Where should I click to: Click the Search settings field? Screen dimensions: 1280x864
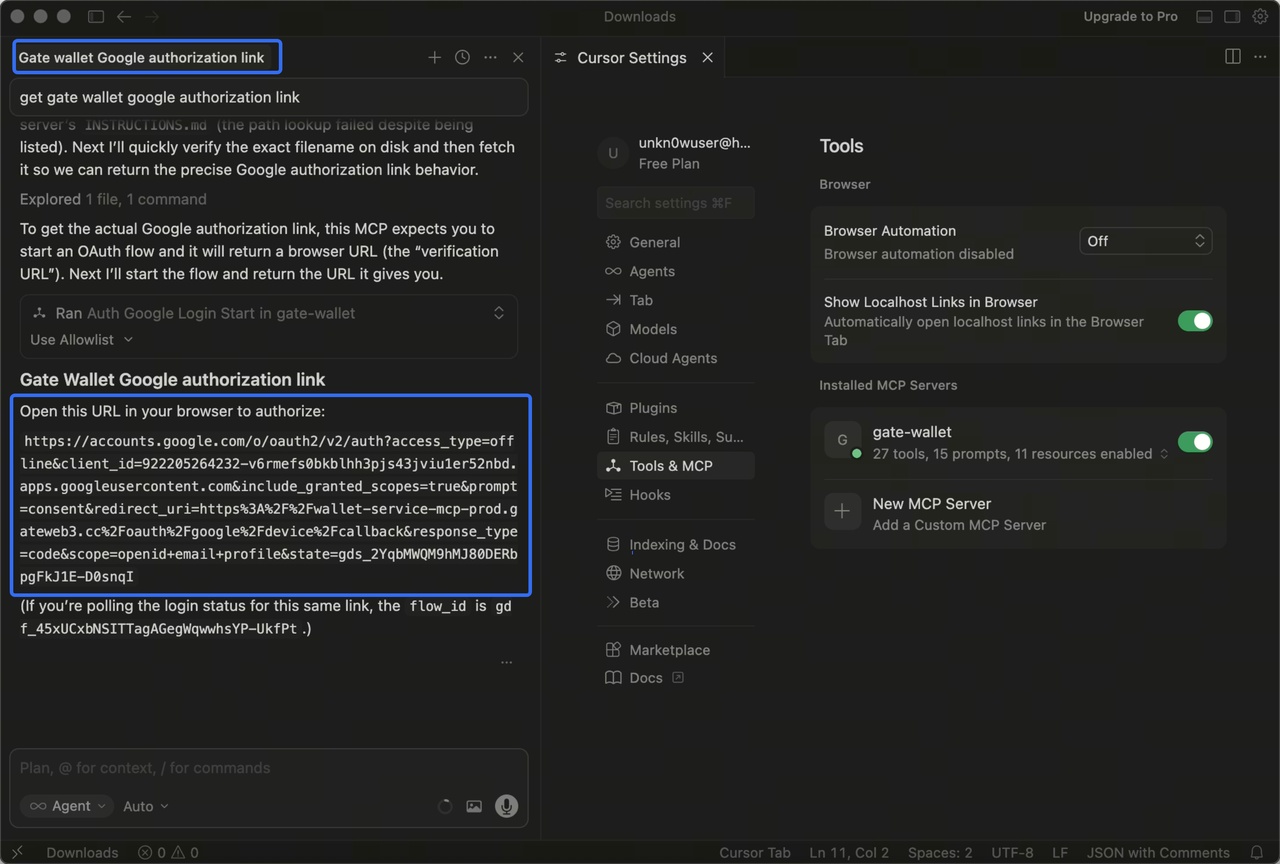(x=675, y=203)
